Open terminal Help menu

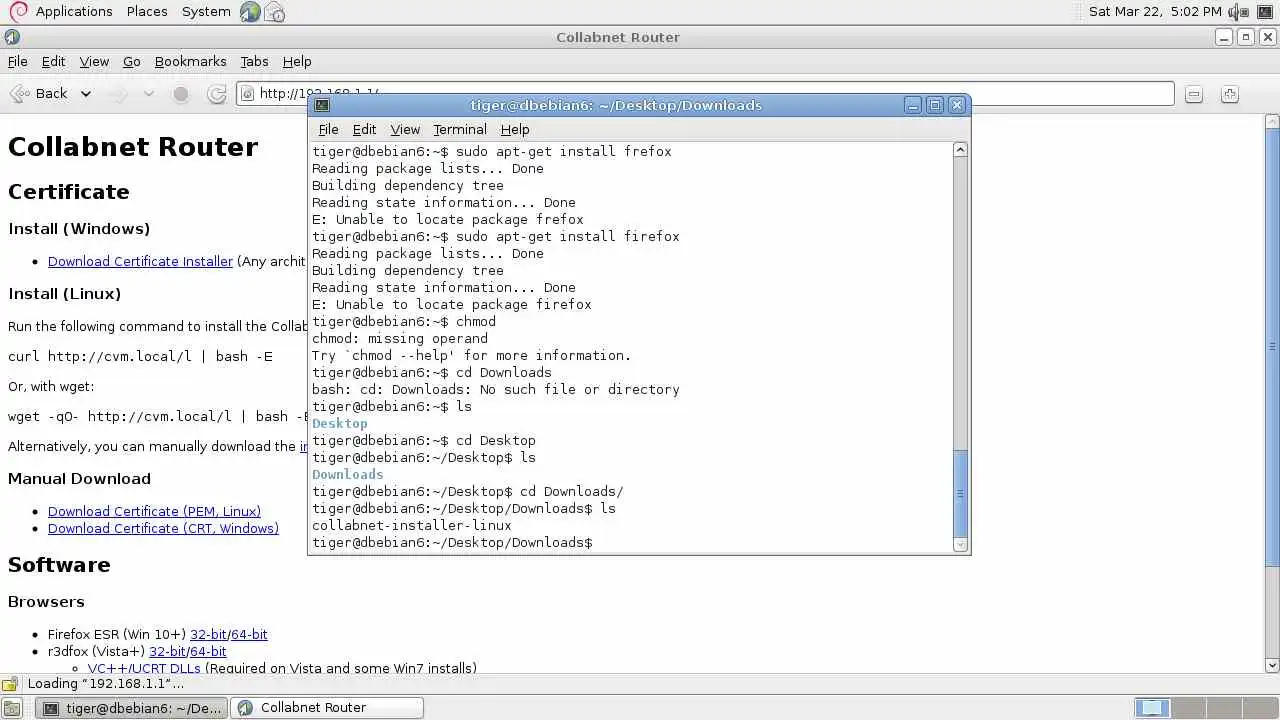point(515,129)
